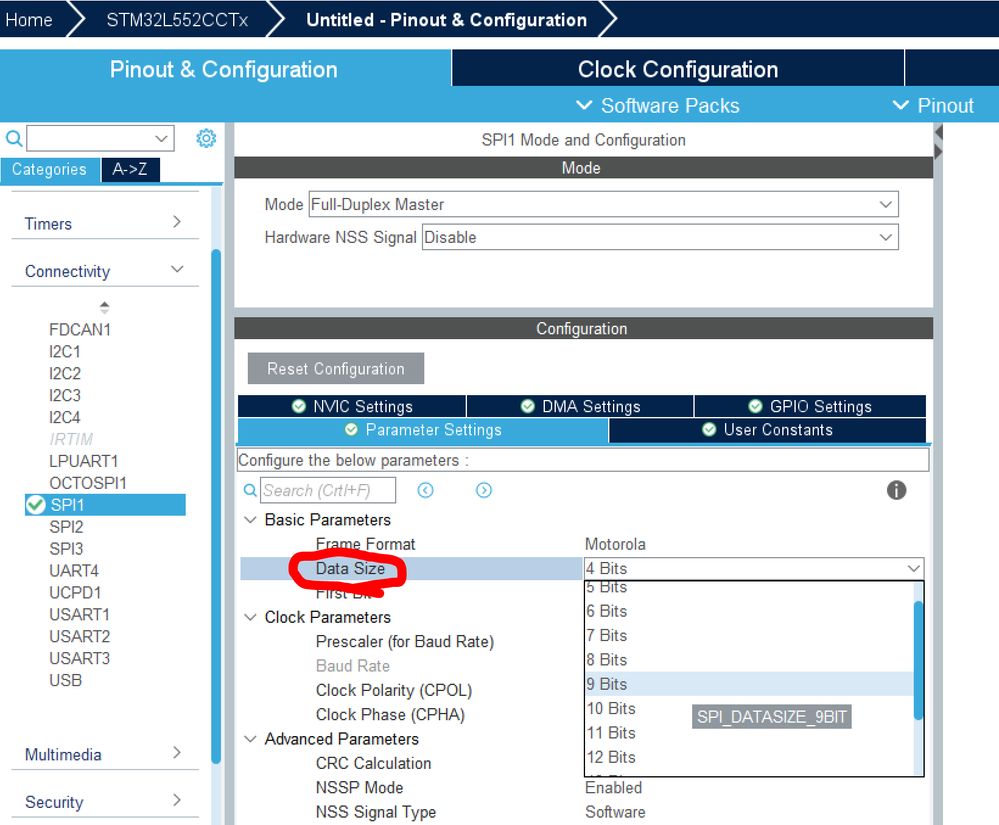Image resolution: width=999 pixels, height=825 pixels.
Task: Switch to the Clock Configuration tab
Action: coord(678,69)
